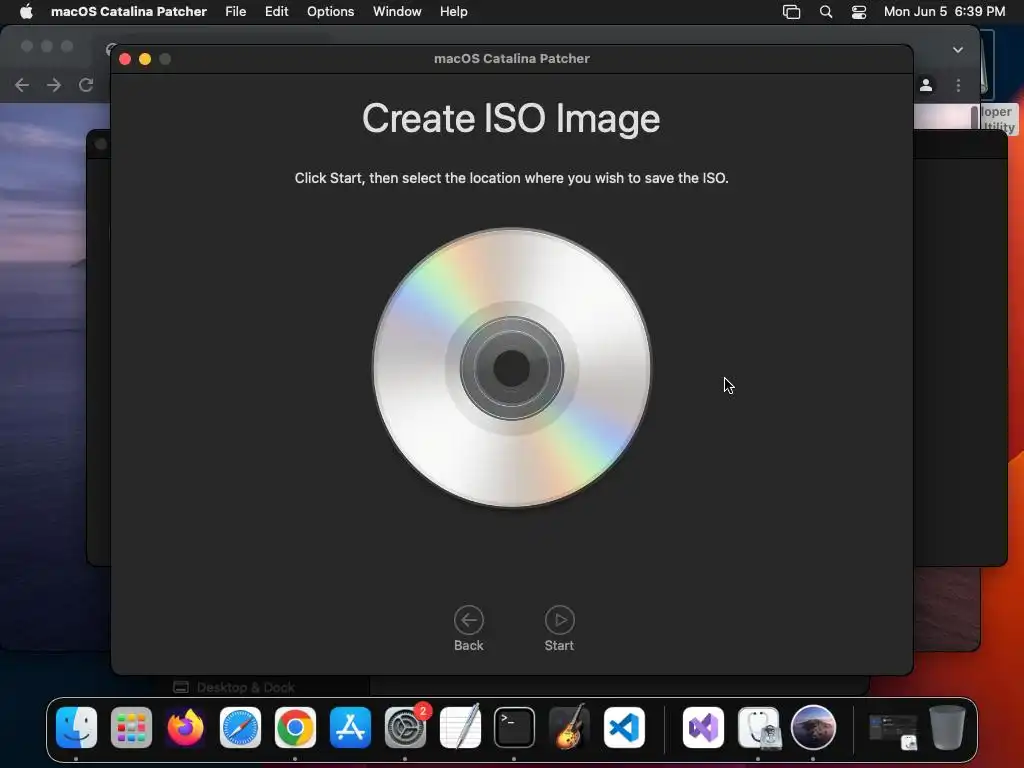Screen dimensions: 1024x768
Task: Expand tab list chevron in background browser
Action: (958, 50)
